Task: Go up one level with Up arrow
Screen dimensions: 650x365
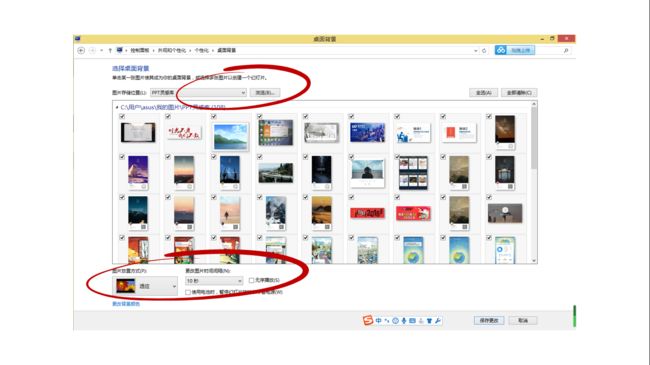Action: point(110,50)
